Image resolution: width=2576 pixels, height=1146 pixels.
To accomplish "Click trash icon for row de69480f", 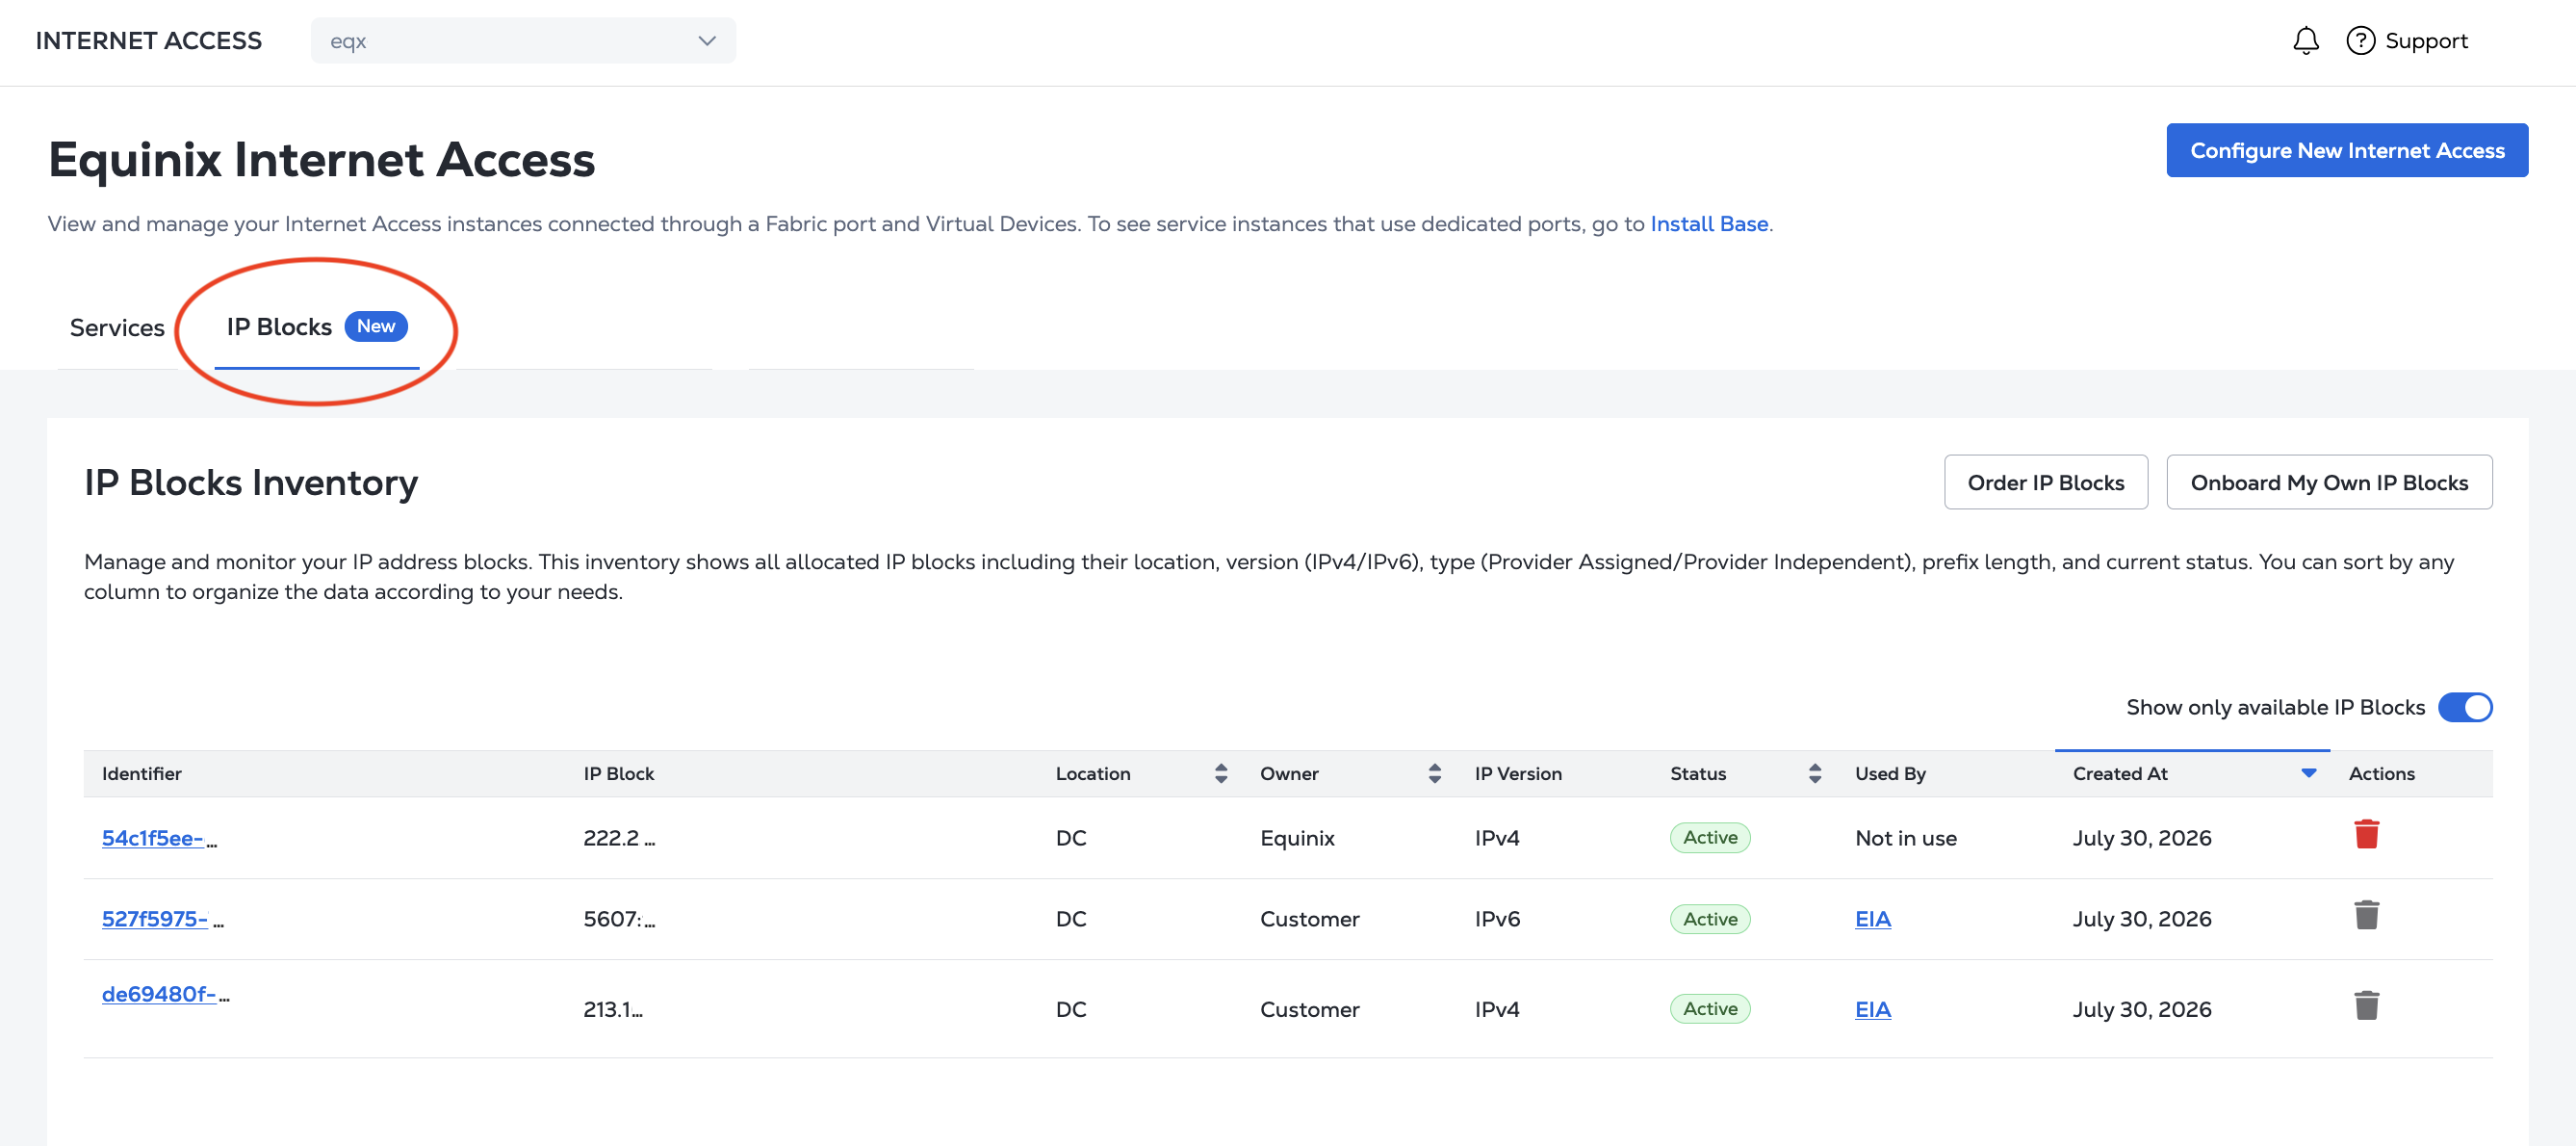I will click(2366, 1005).
